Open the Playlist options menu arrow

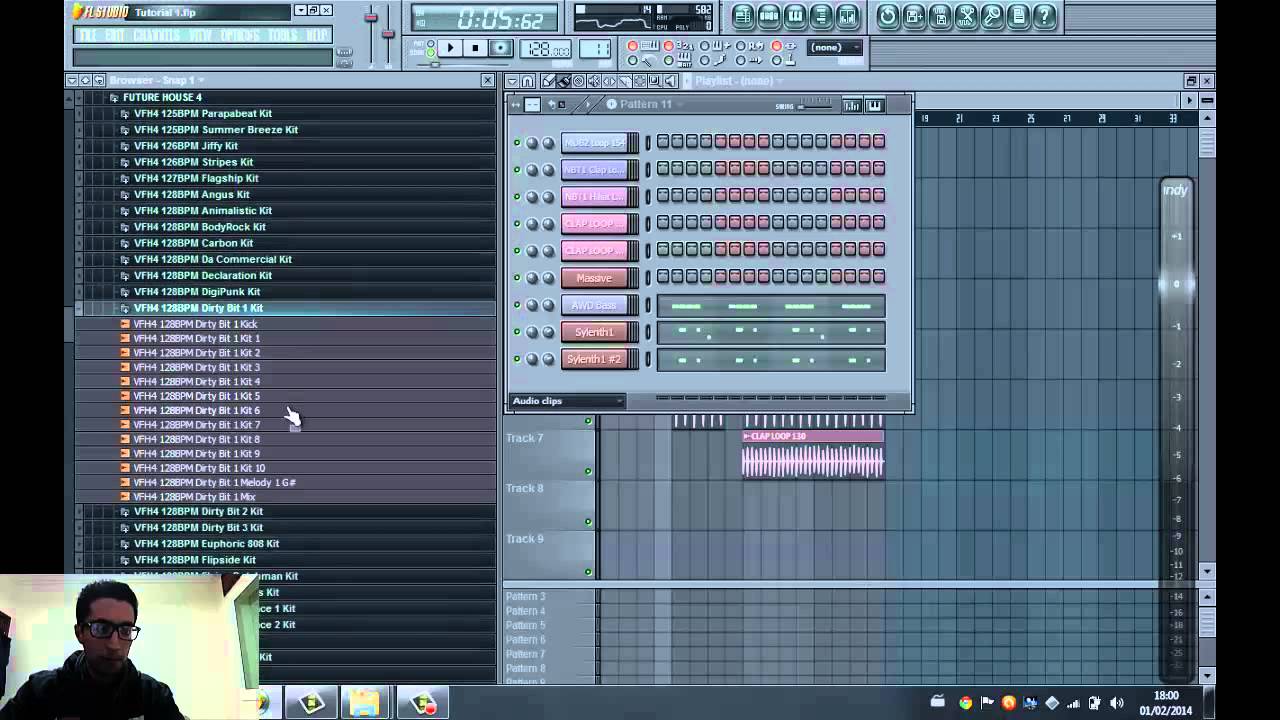pyautogui.click(x=511, y=81)
